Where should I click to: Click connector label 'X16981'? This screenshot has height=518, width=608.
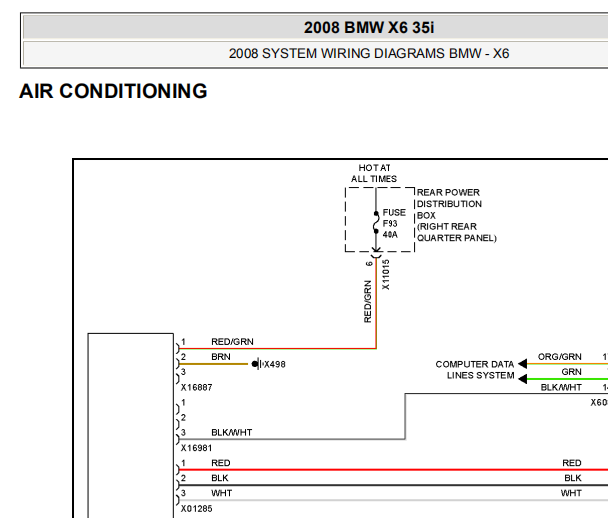coord(196,448)
